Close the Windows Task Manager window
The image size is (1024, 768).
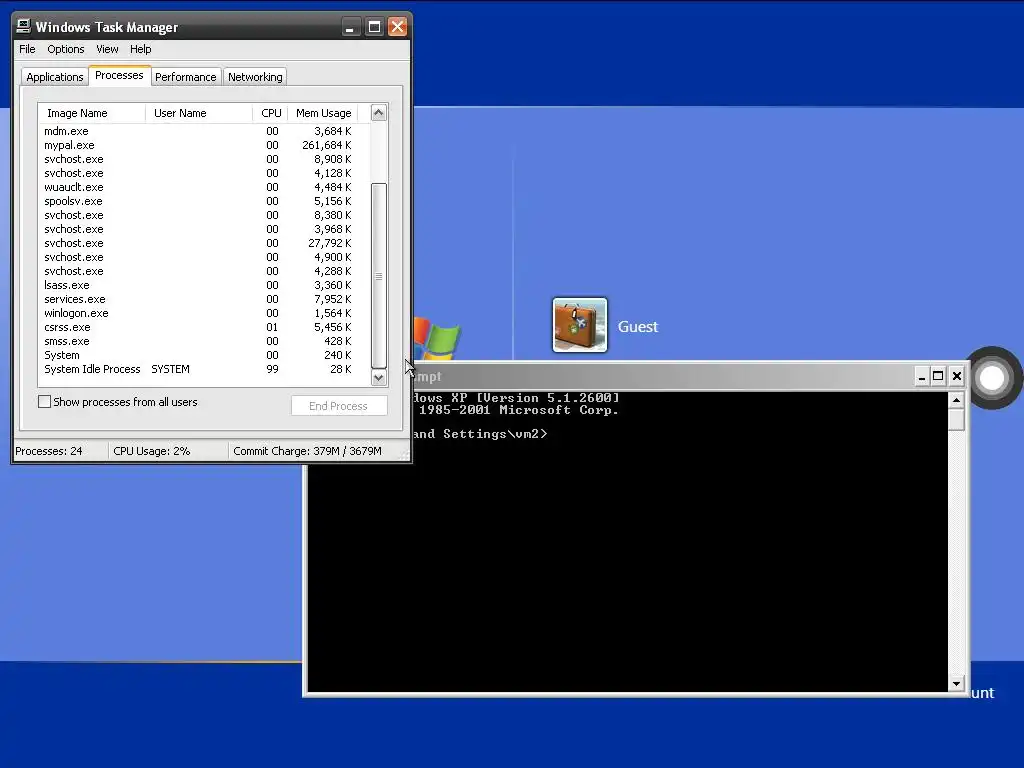[x=397, y=27]
